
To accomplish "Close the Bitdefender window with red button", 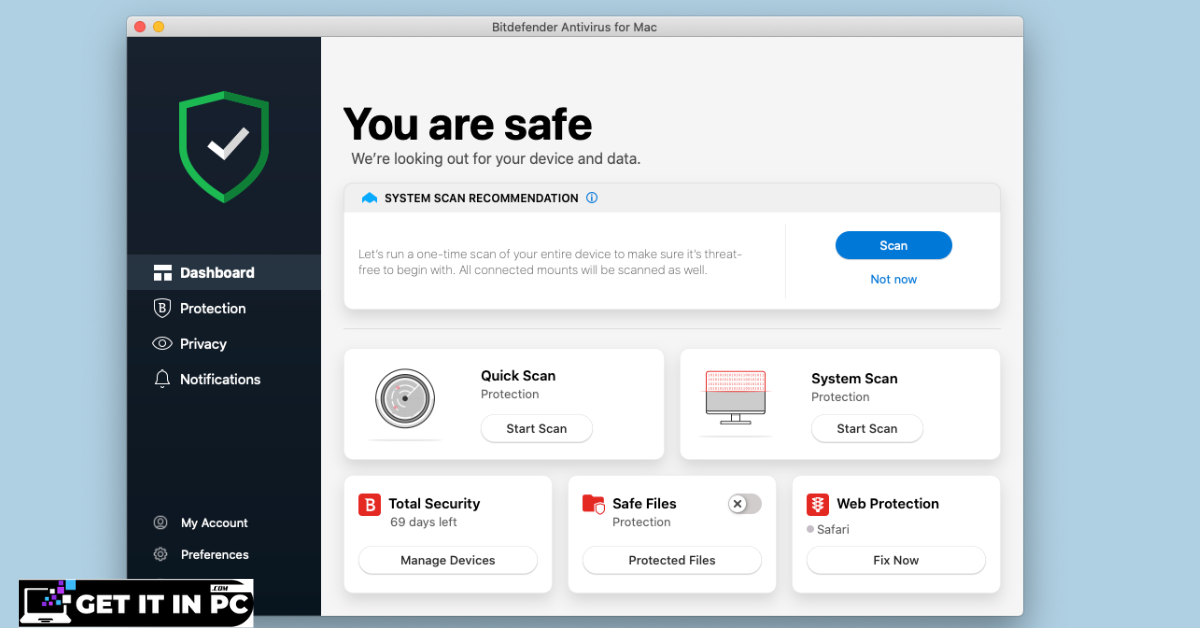I will (x=140, y=26).
